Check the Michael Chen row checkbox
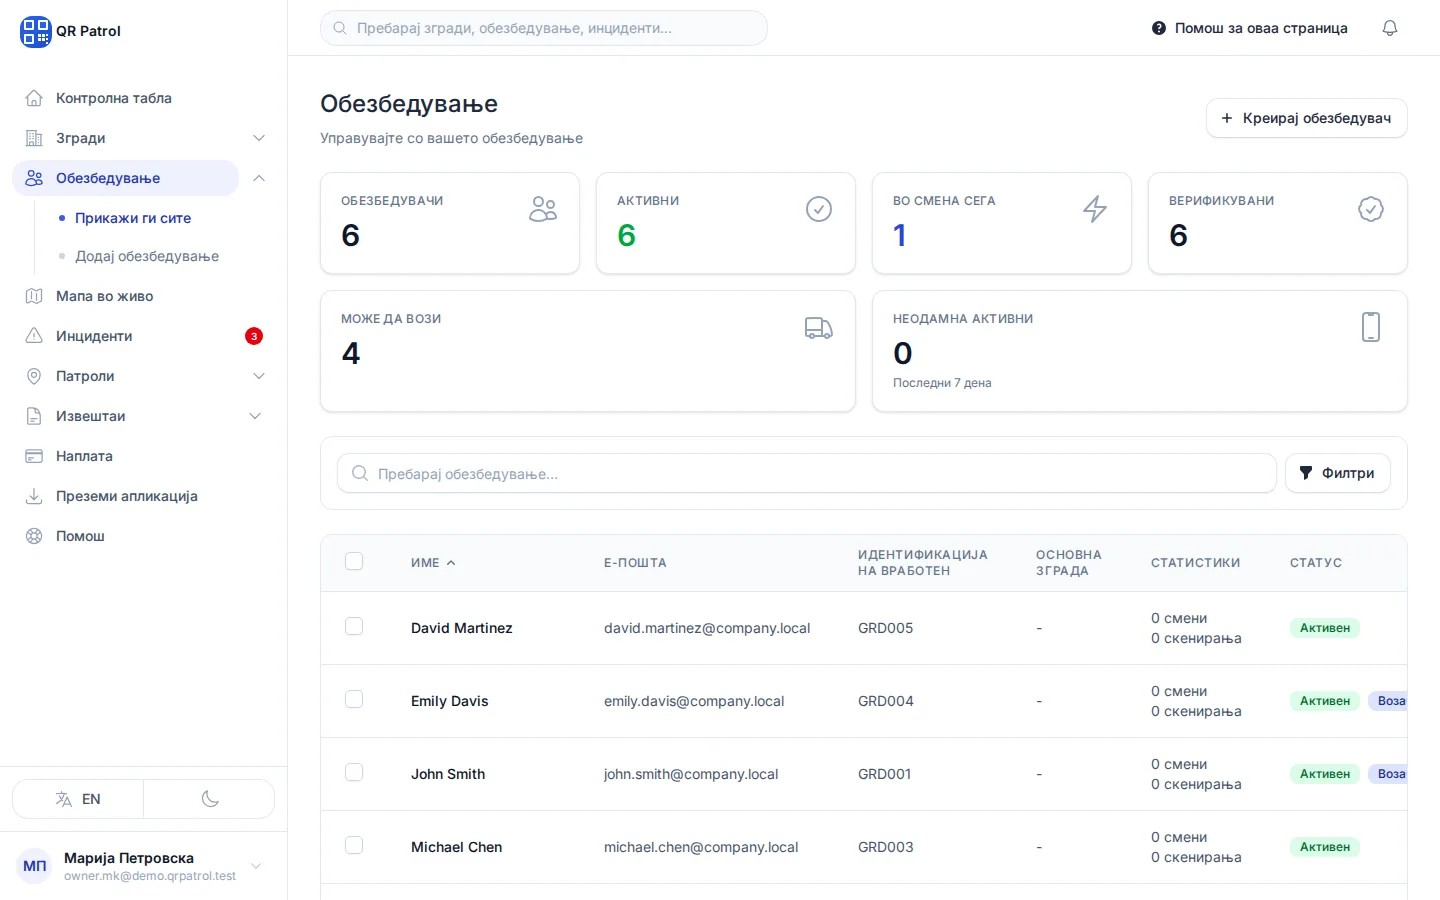The height and width of the screenshot is (900, 1440). click(x=354, y=845)
